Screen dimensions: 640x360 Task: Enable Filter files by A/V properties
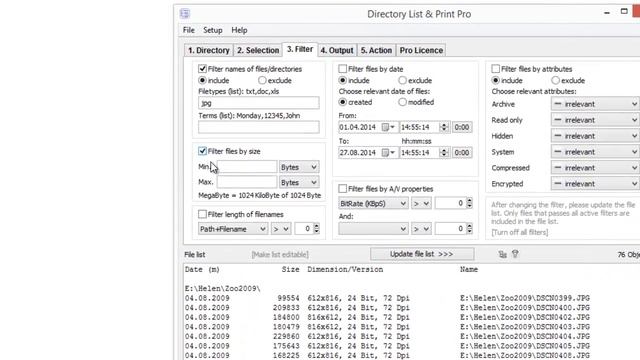point(343,189)
